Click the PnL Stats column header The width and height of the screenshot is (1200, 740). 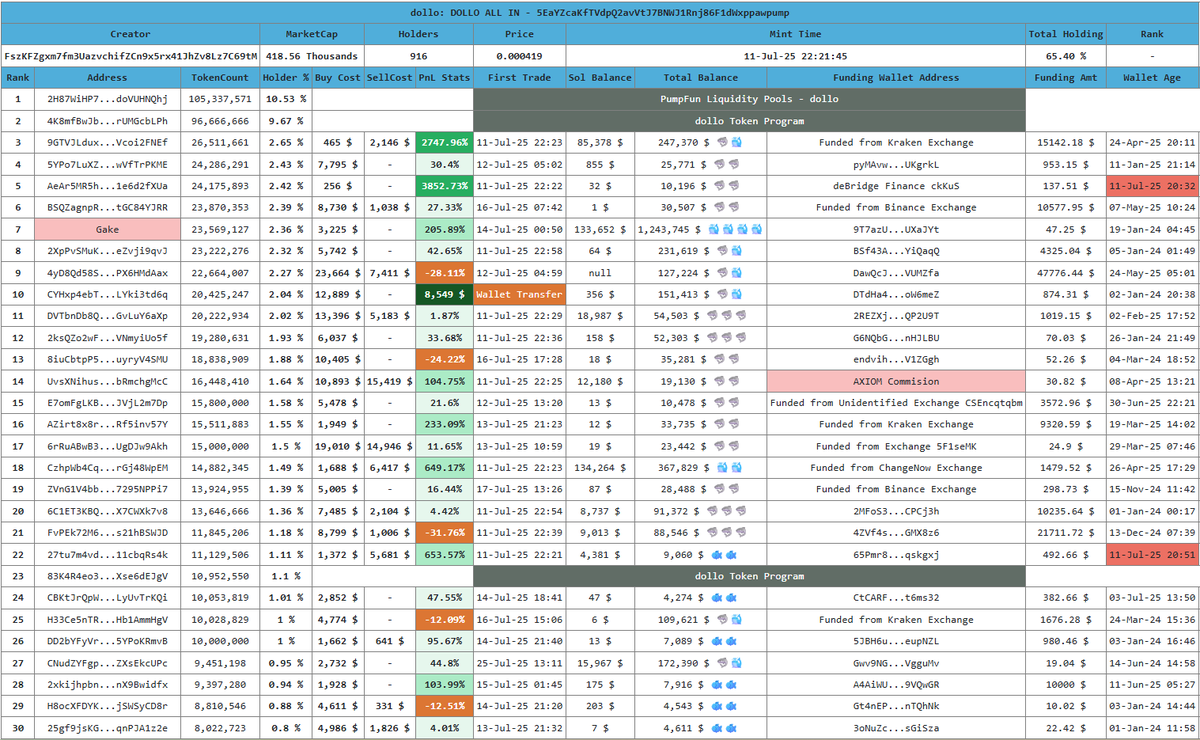[x=444, y=77]
